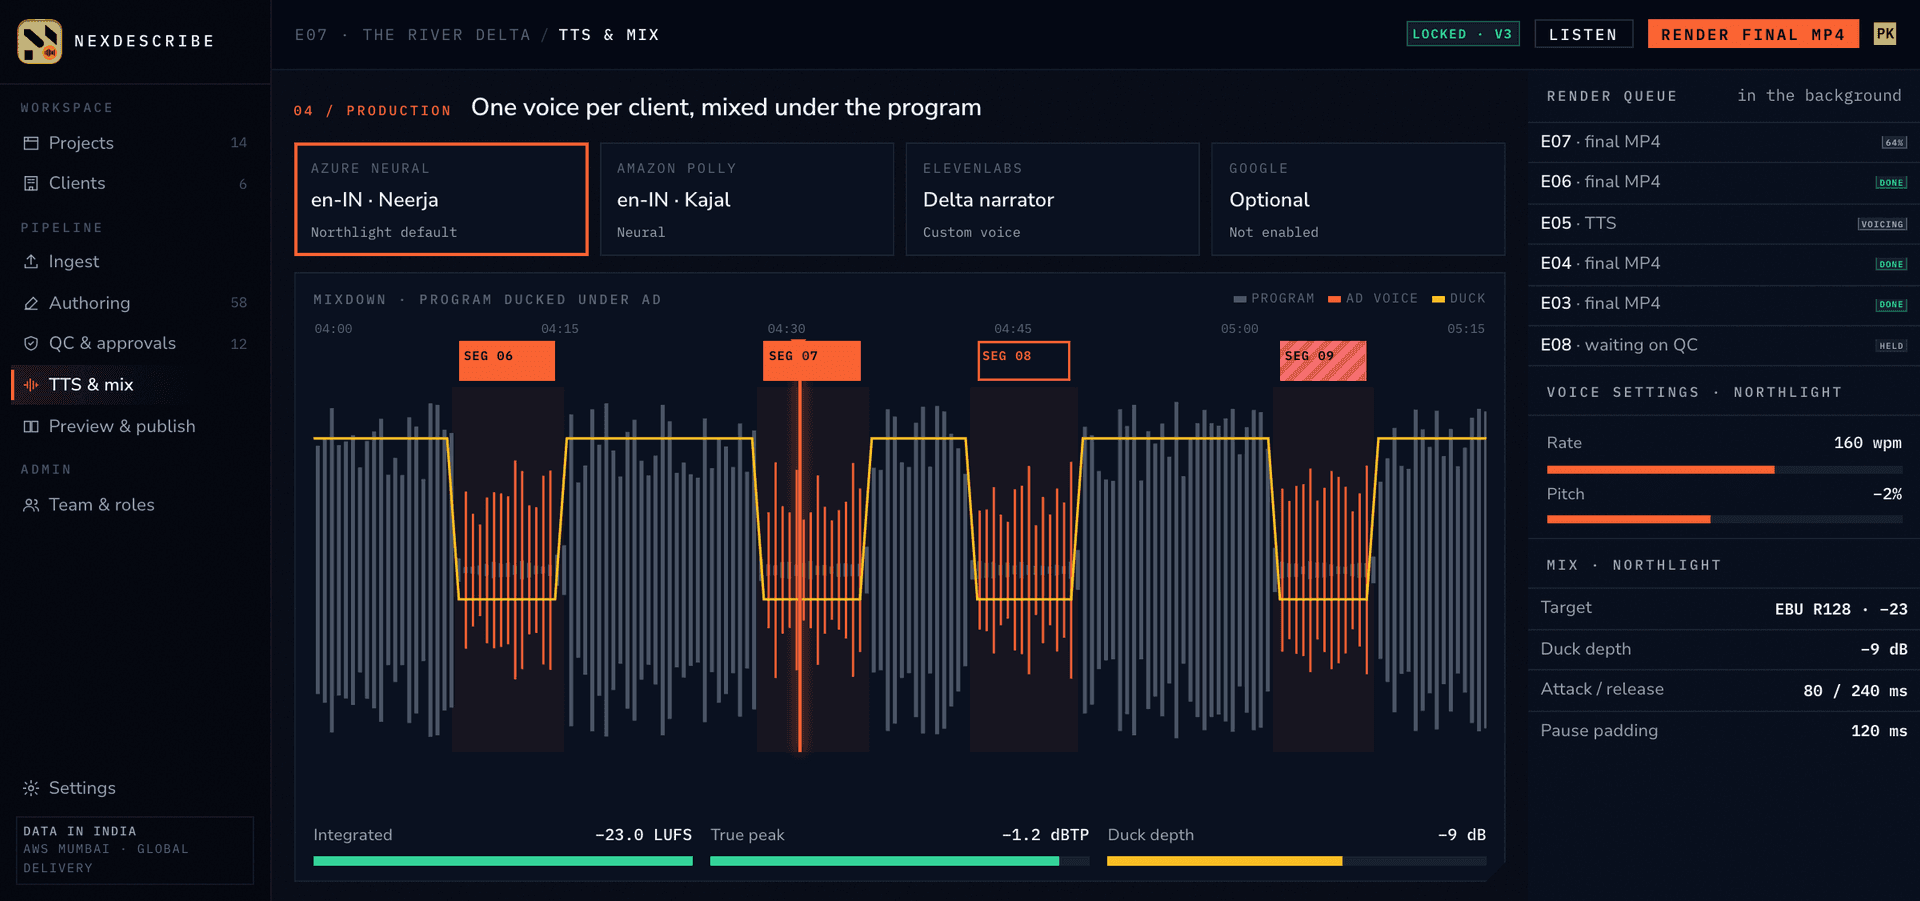Click the Locked V3 status badge
The image size is (1920, 901).
tap(1462, 34)
